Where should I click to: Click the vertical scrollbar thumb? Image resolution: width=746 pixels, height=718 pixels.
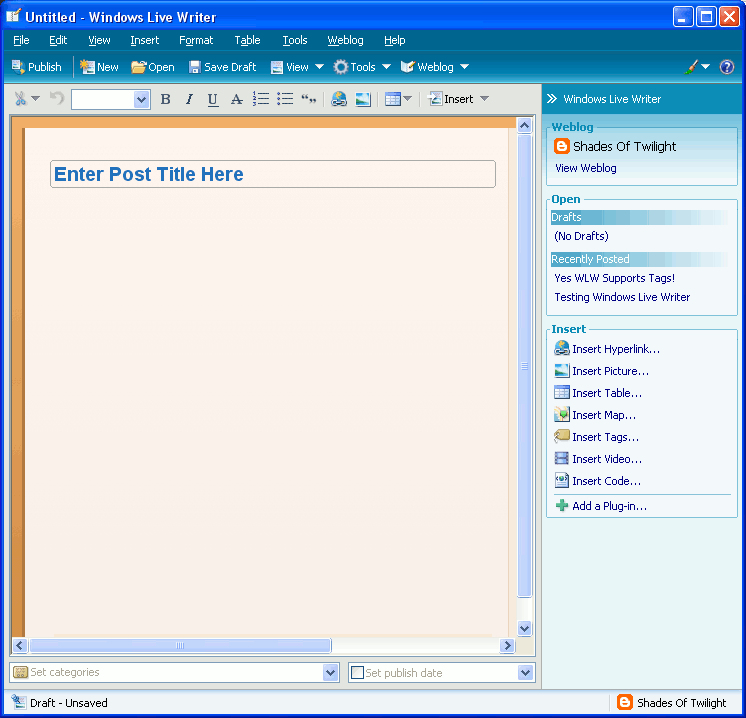(x=524, y=365)
